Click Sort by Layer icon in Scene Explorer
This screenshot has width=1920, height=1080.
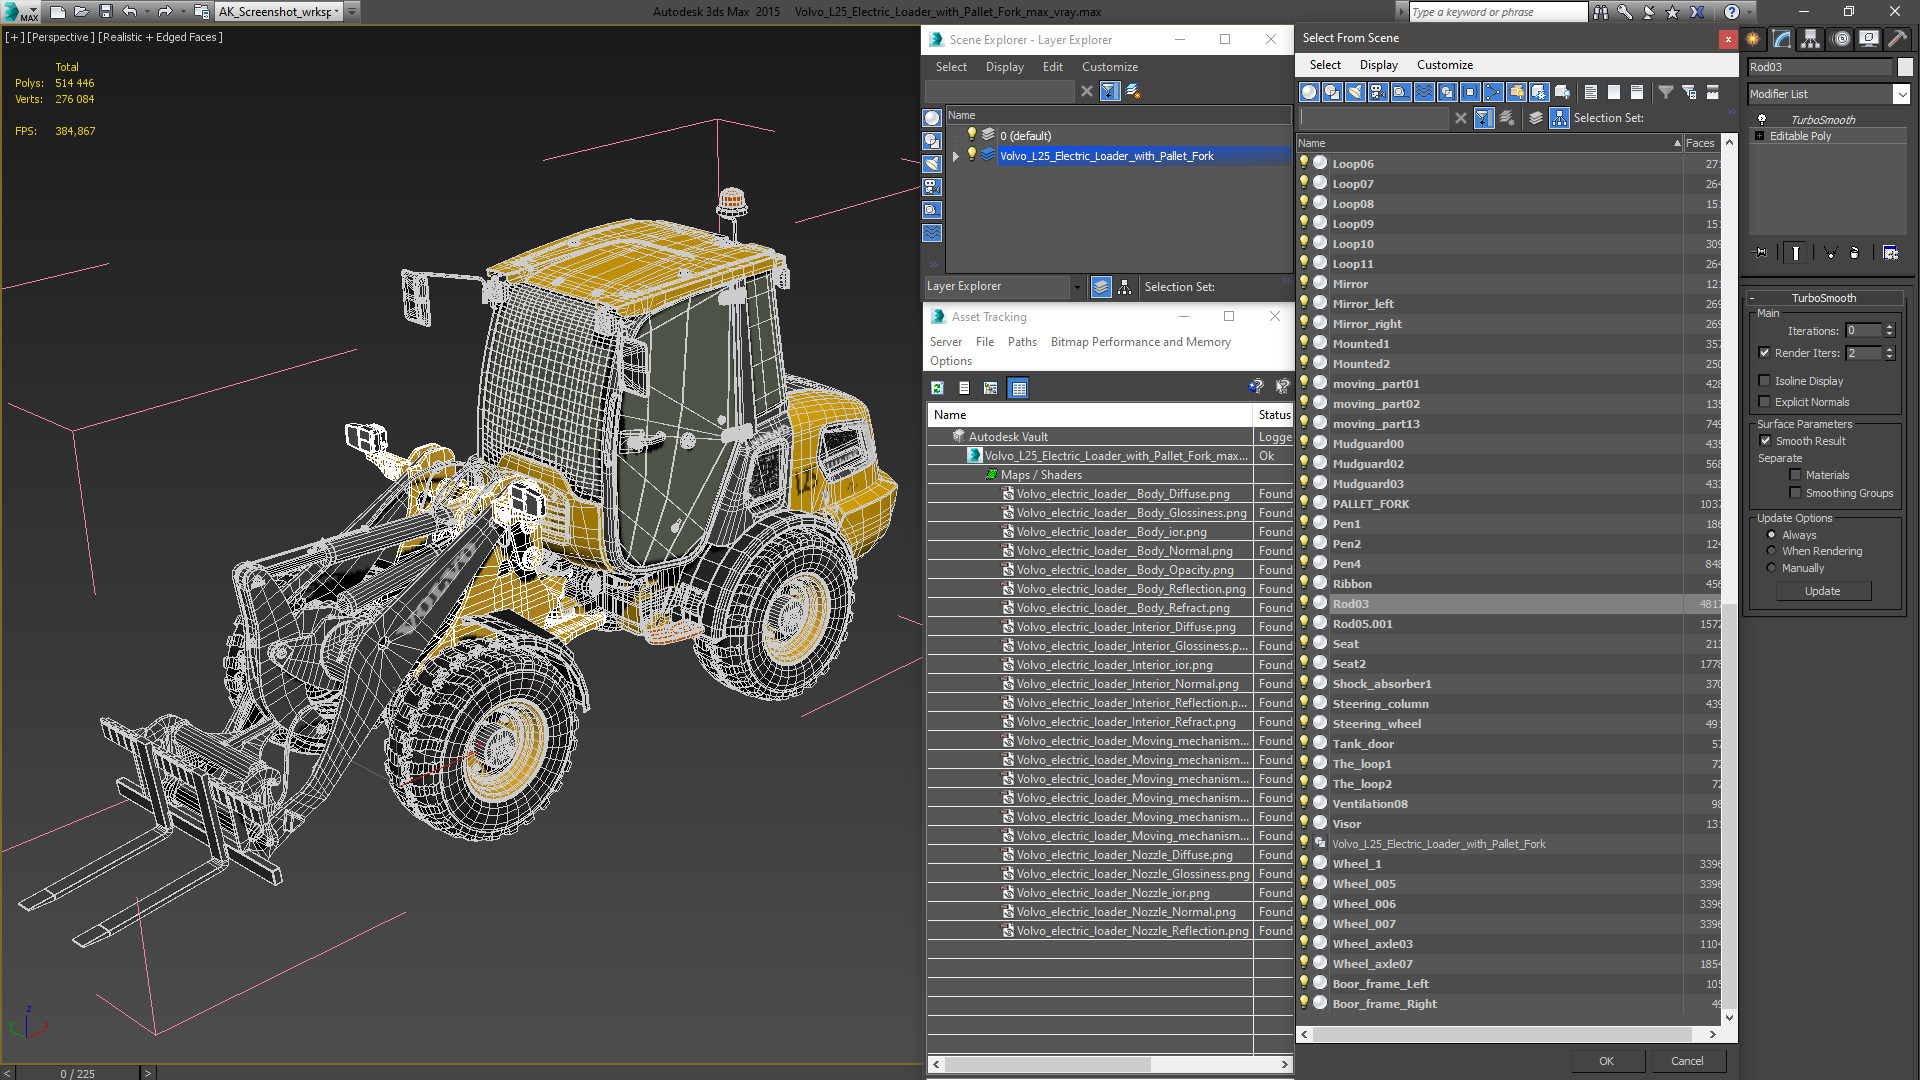[1101, 287]
